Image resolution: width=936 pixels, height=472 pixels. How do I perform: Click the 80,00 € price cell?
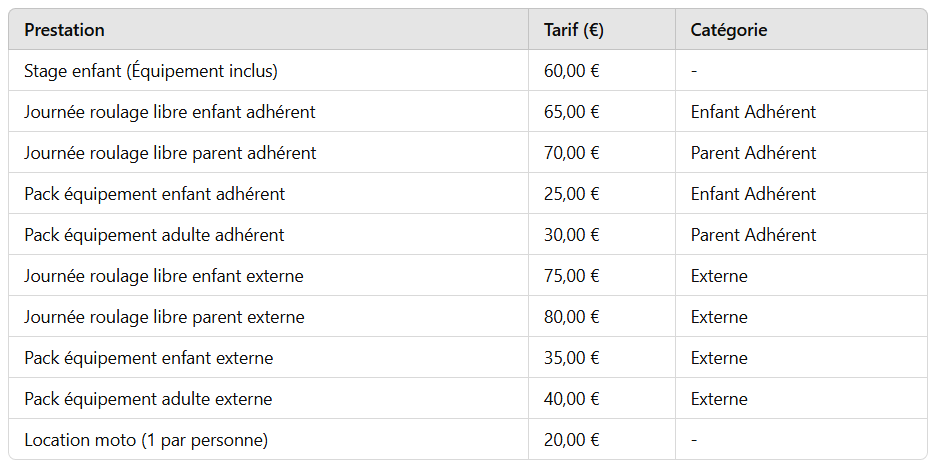coord(572,317)
